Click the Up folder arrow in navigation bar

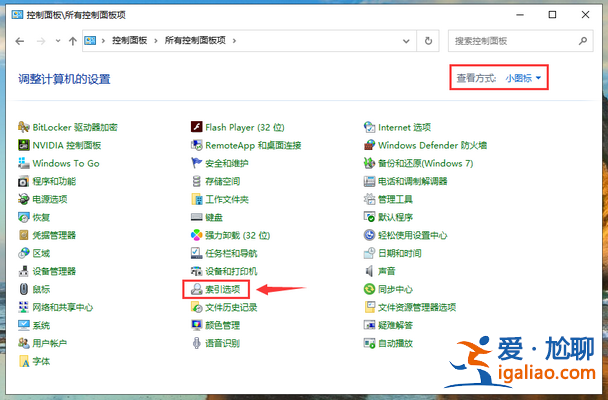pos(72,41)
